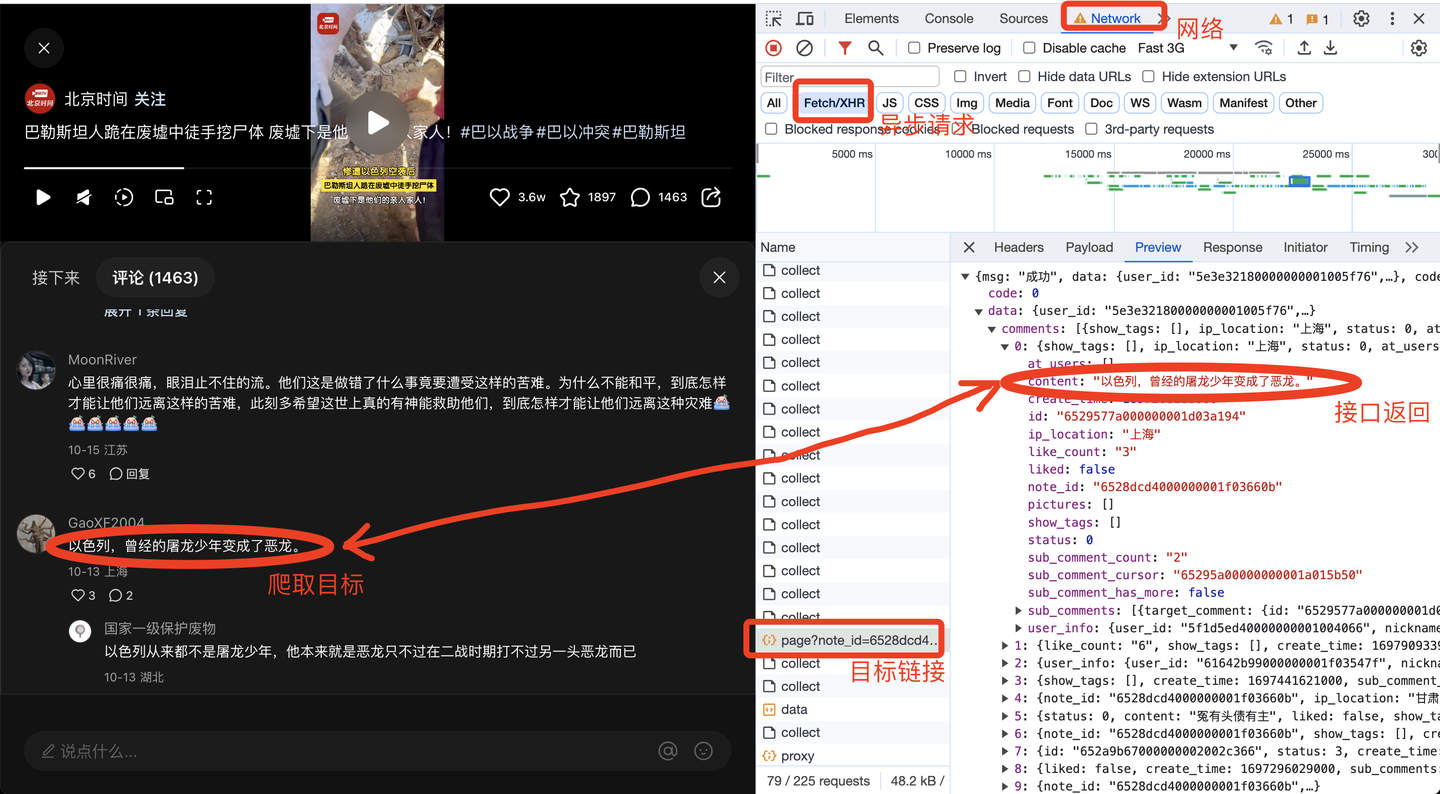Filter requests by Fetch/XHR
The width and height of the screenshot is (1440, 794).
click(834, 103)
